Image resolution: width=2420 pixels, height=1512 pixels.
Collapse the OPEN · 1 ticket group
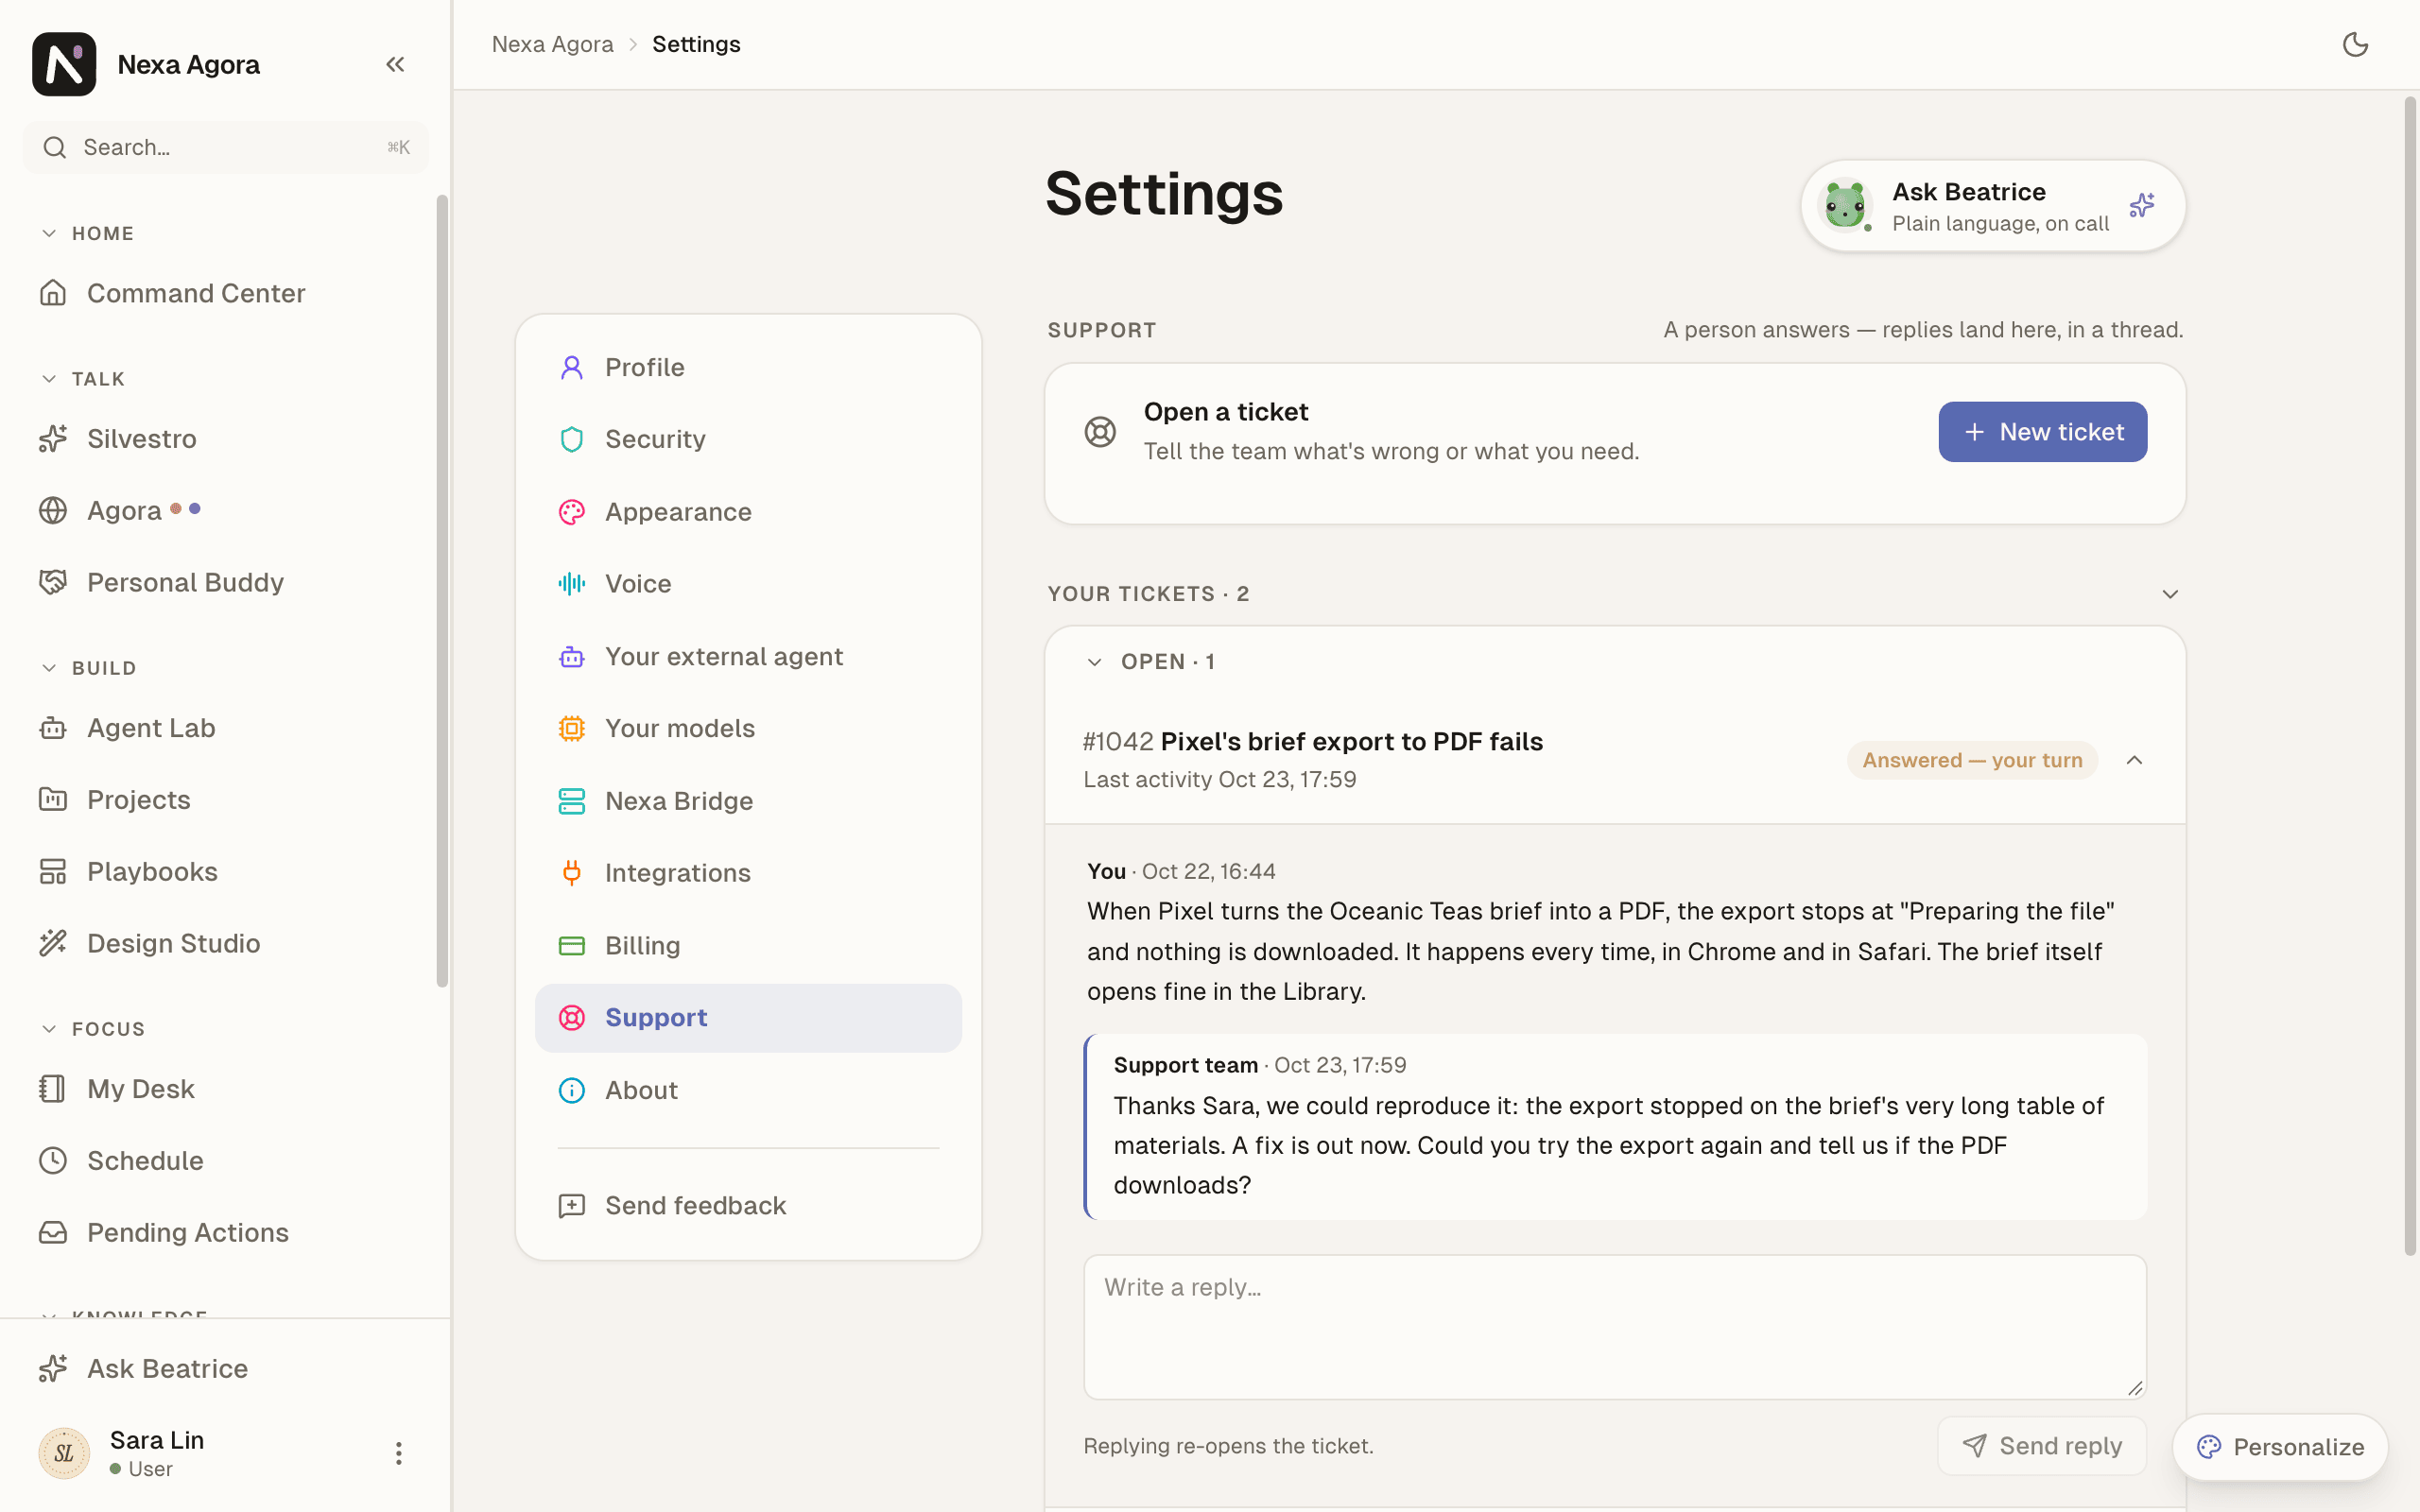tap(1094, 662)
